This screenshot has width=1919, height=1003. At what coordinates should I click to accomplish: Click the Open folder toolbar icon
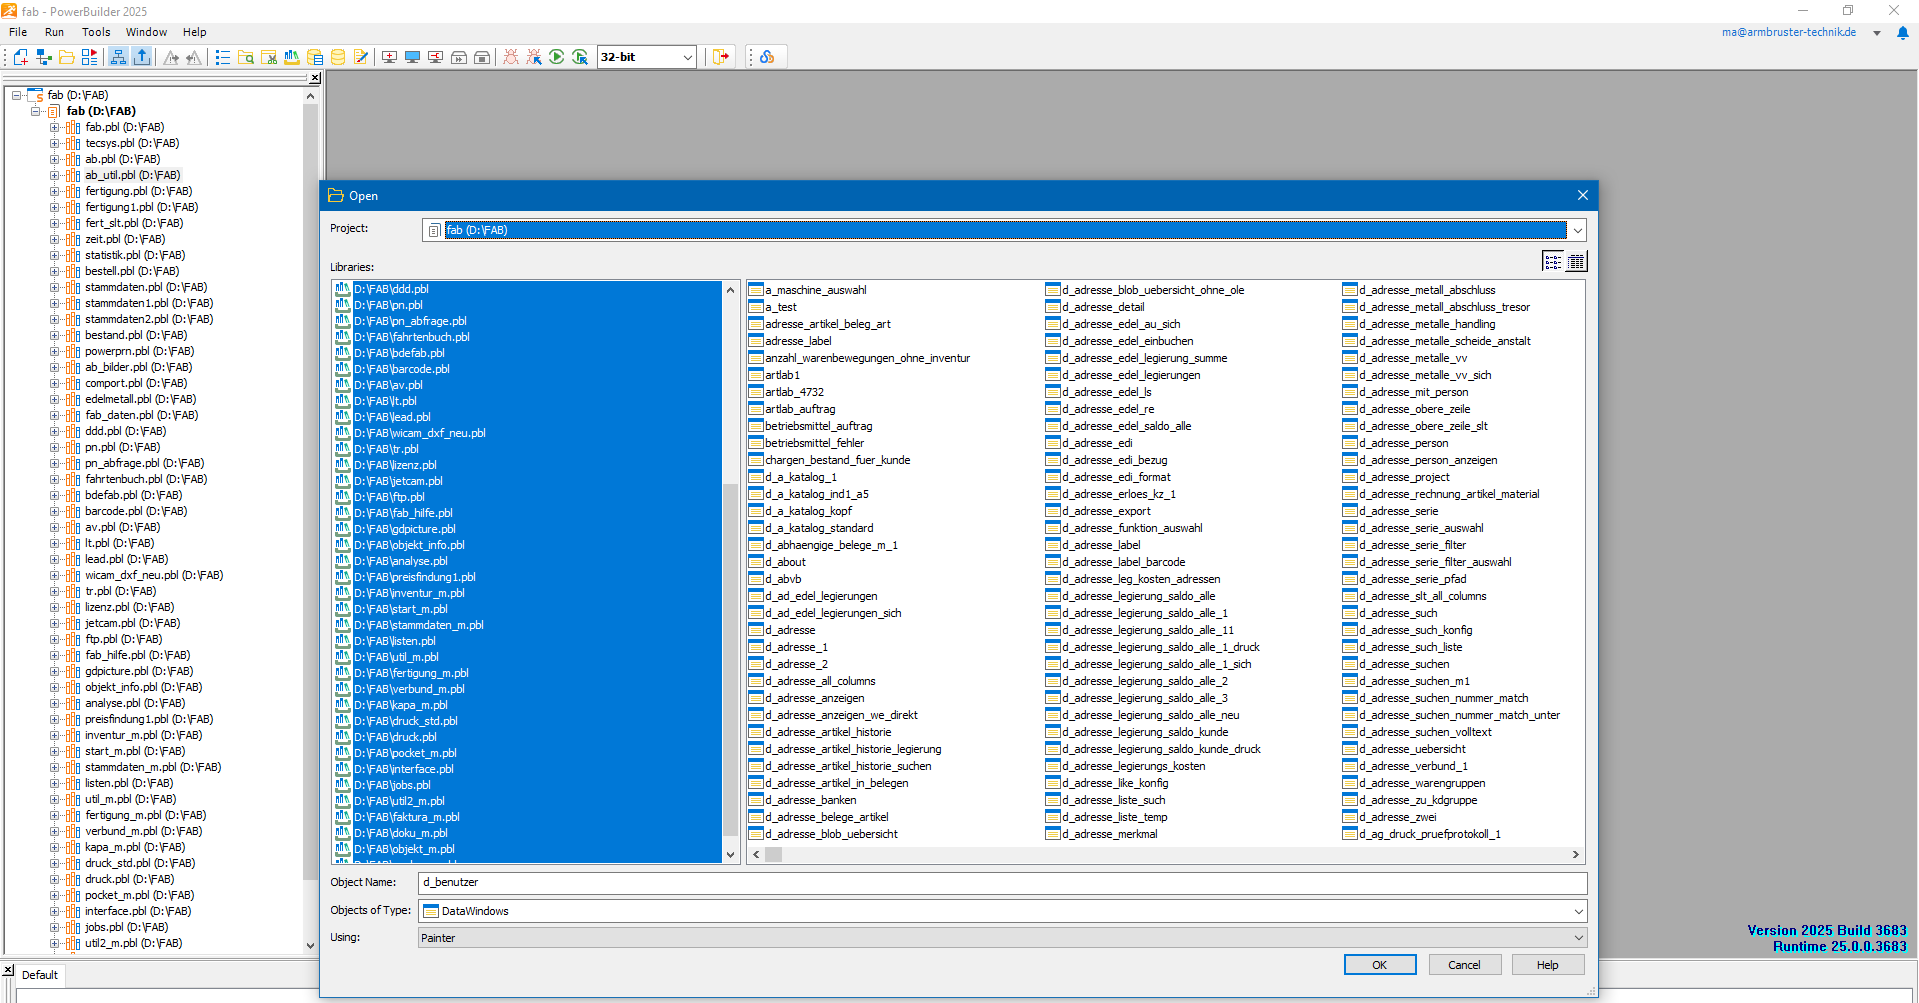[x=66, y=57]
